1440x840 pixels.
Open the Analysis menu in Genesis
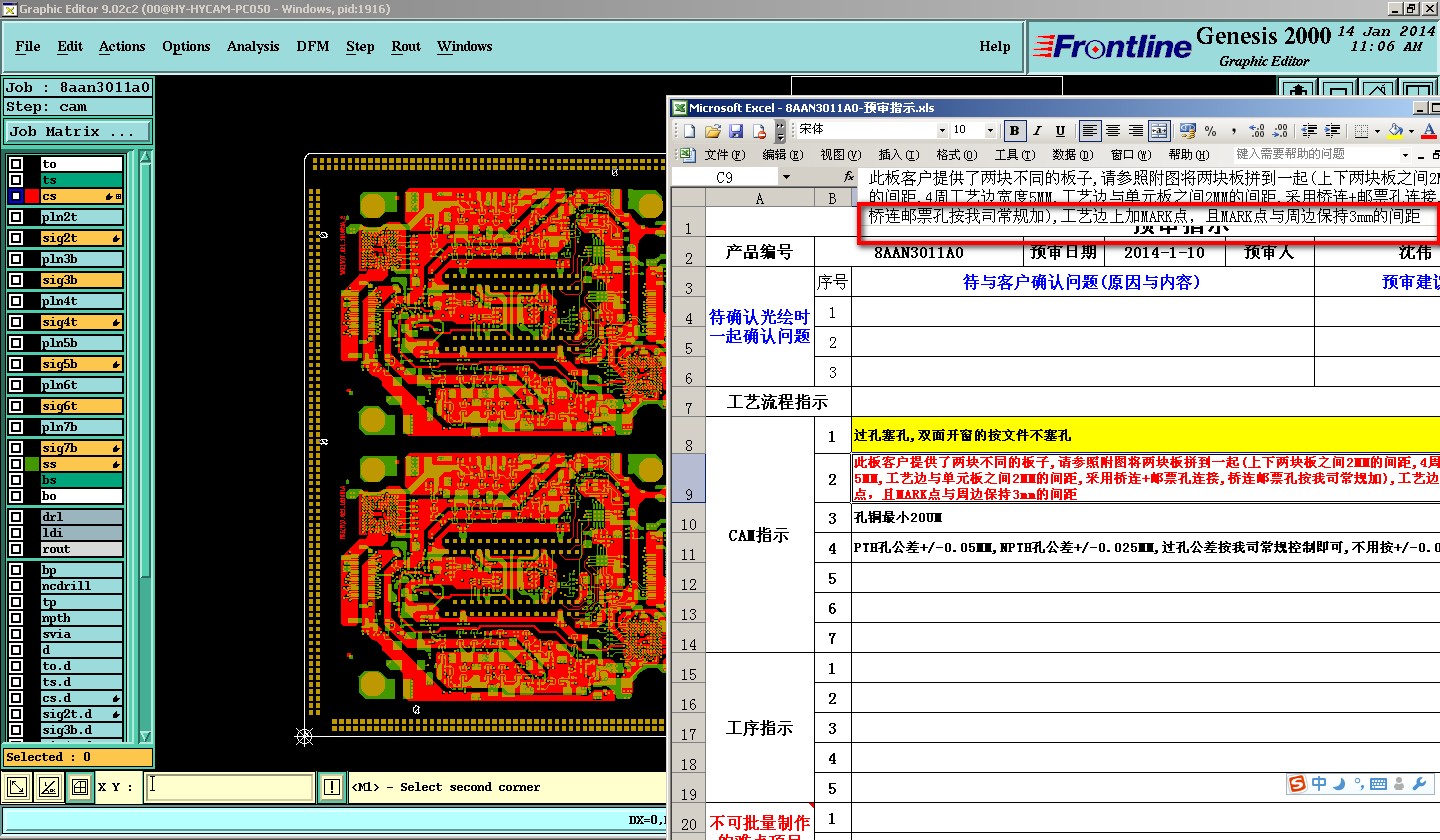click(x=253, y=46)
